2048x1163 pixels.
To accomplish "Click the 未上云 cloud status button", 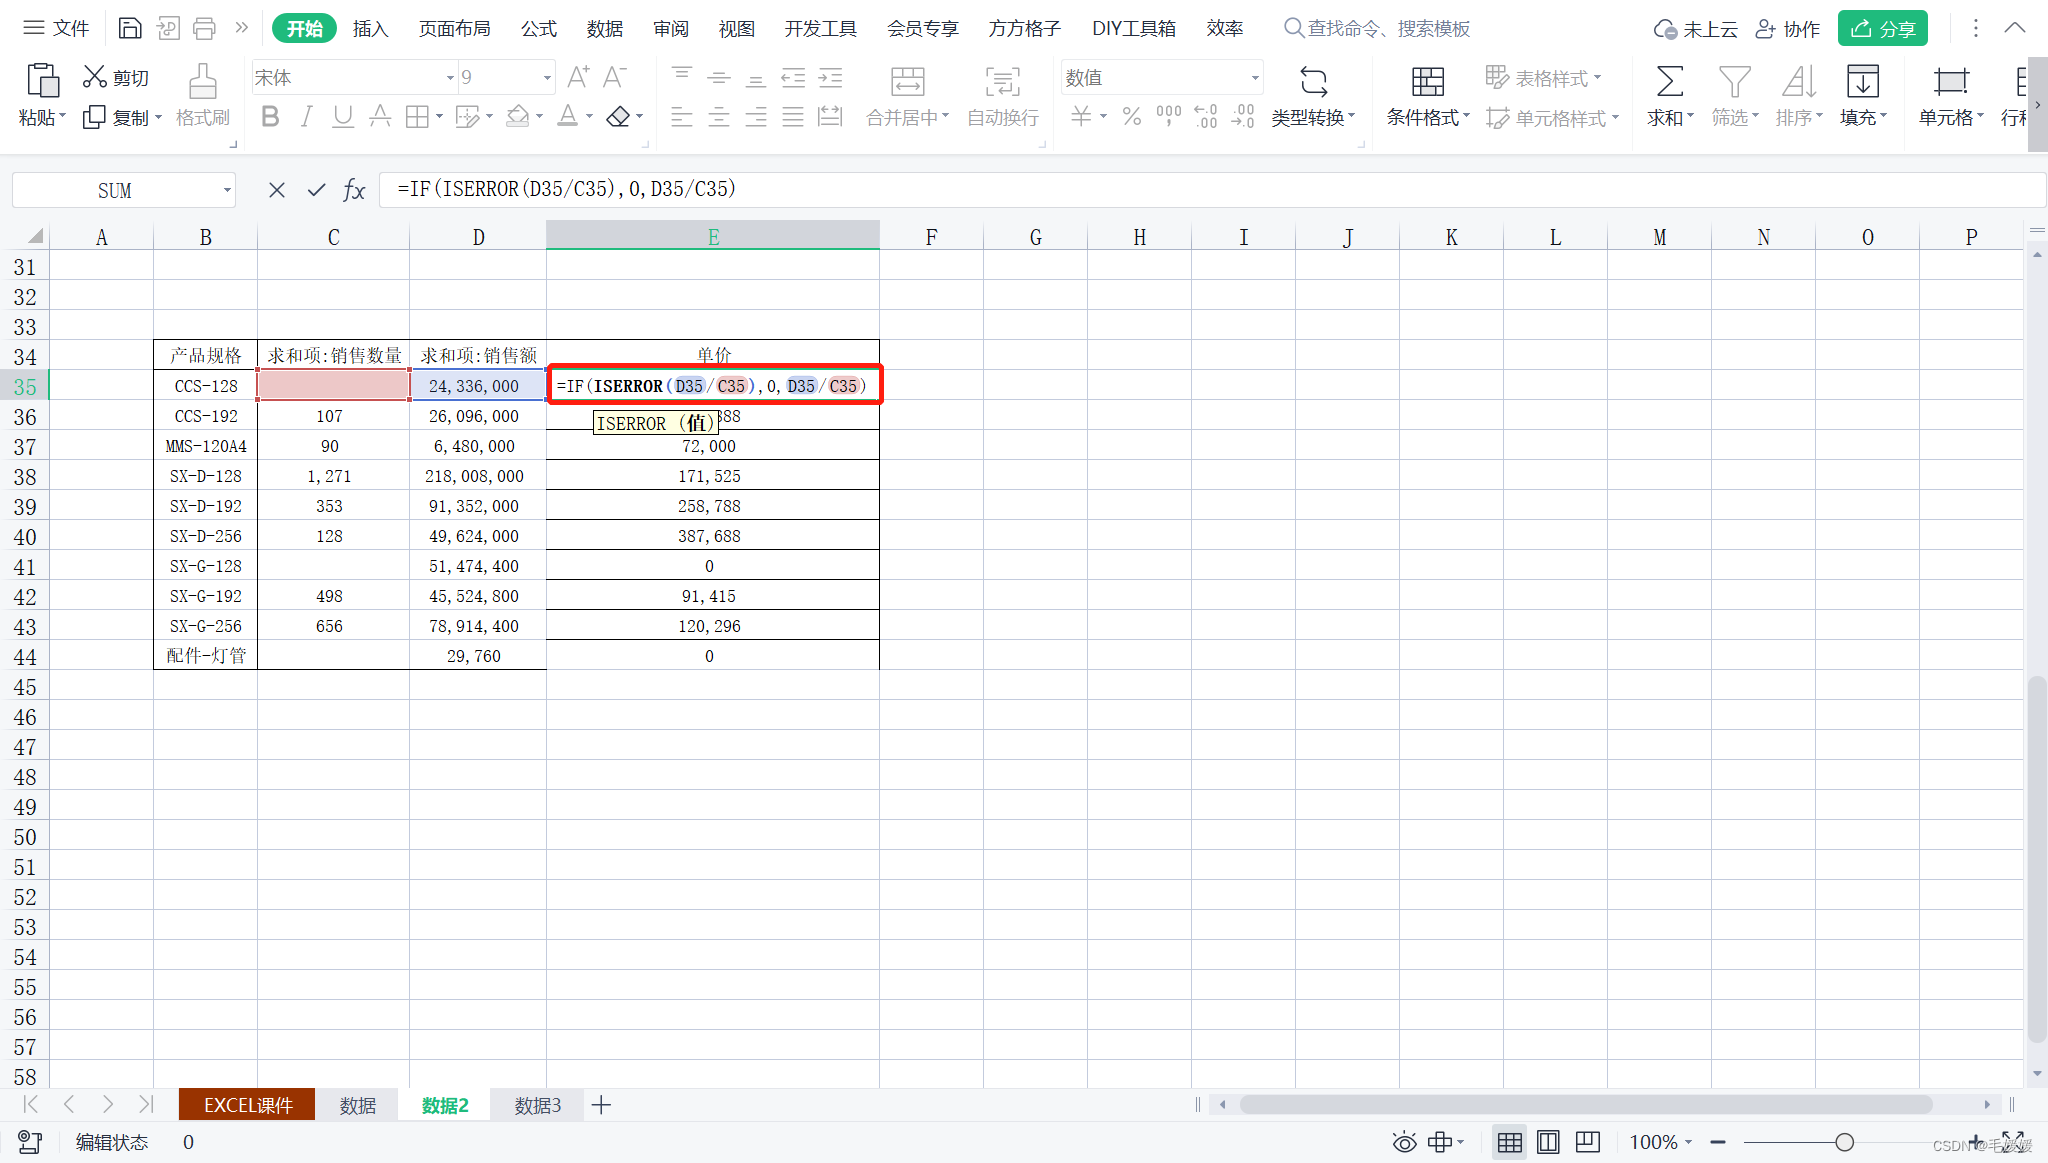I will point(1695,28).
